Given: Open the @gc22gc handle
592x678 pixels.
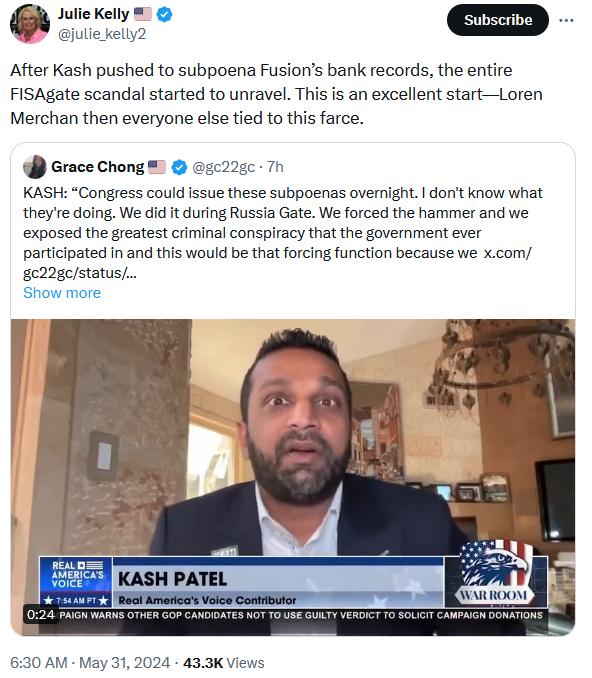Looking at the screenshot, I should coord(223,167).
